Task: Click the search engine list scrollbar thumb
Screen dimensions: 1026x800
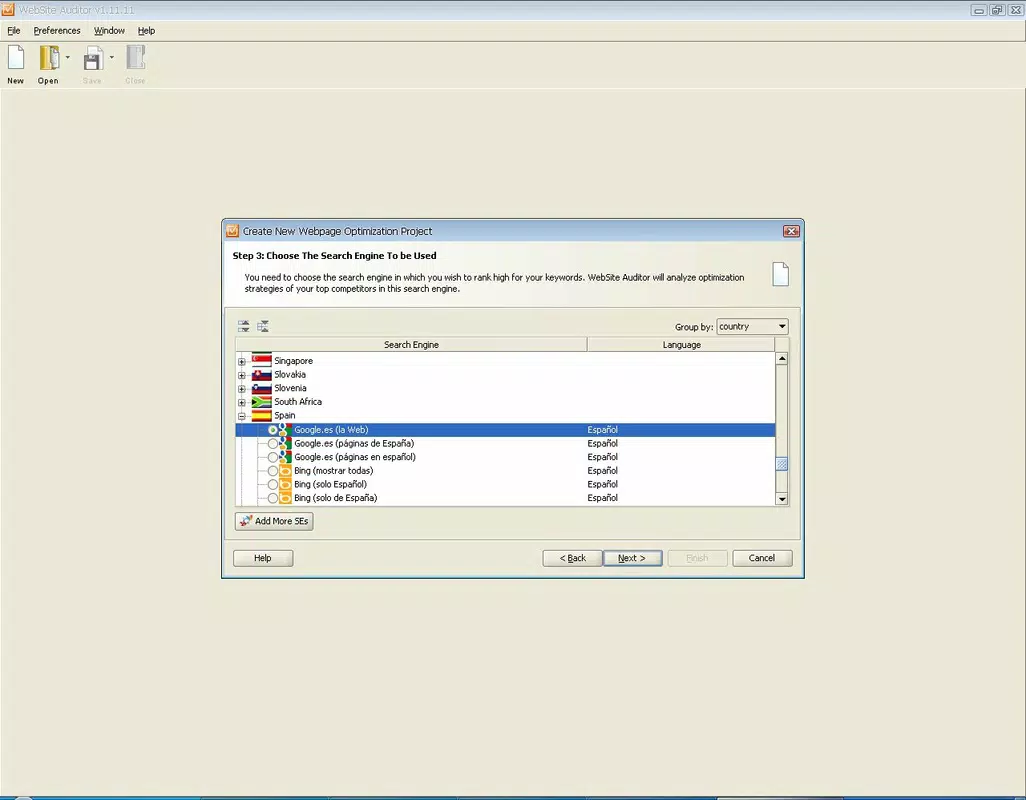Action: (782, 464)
